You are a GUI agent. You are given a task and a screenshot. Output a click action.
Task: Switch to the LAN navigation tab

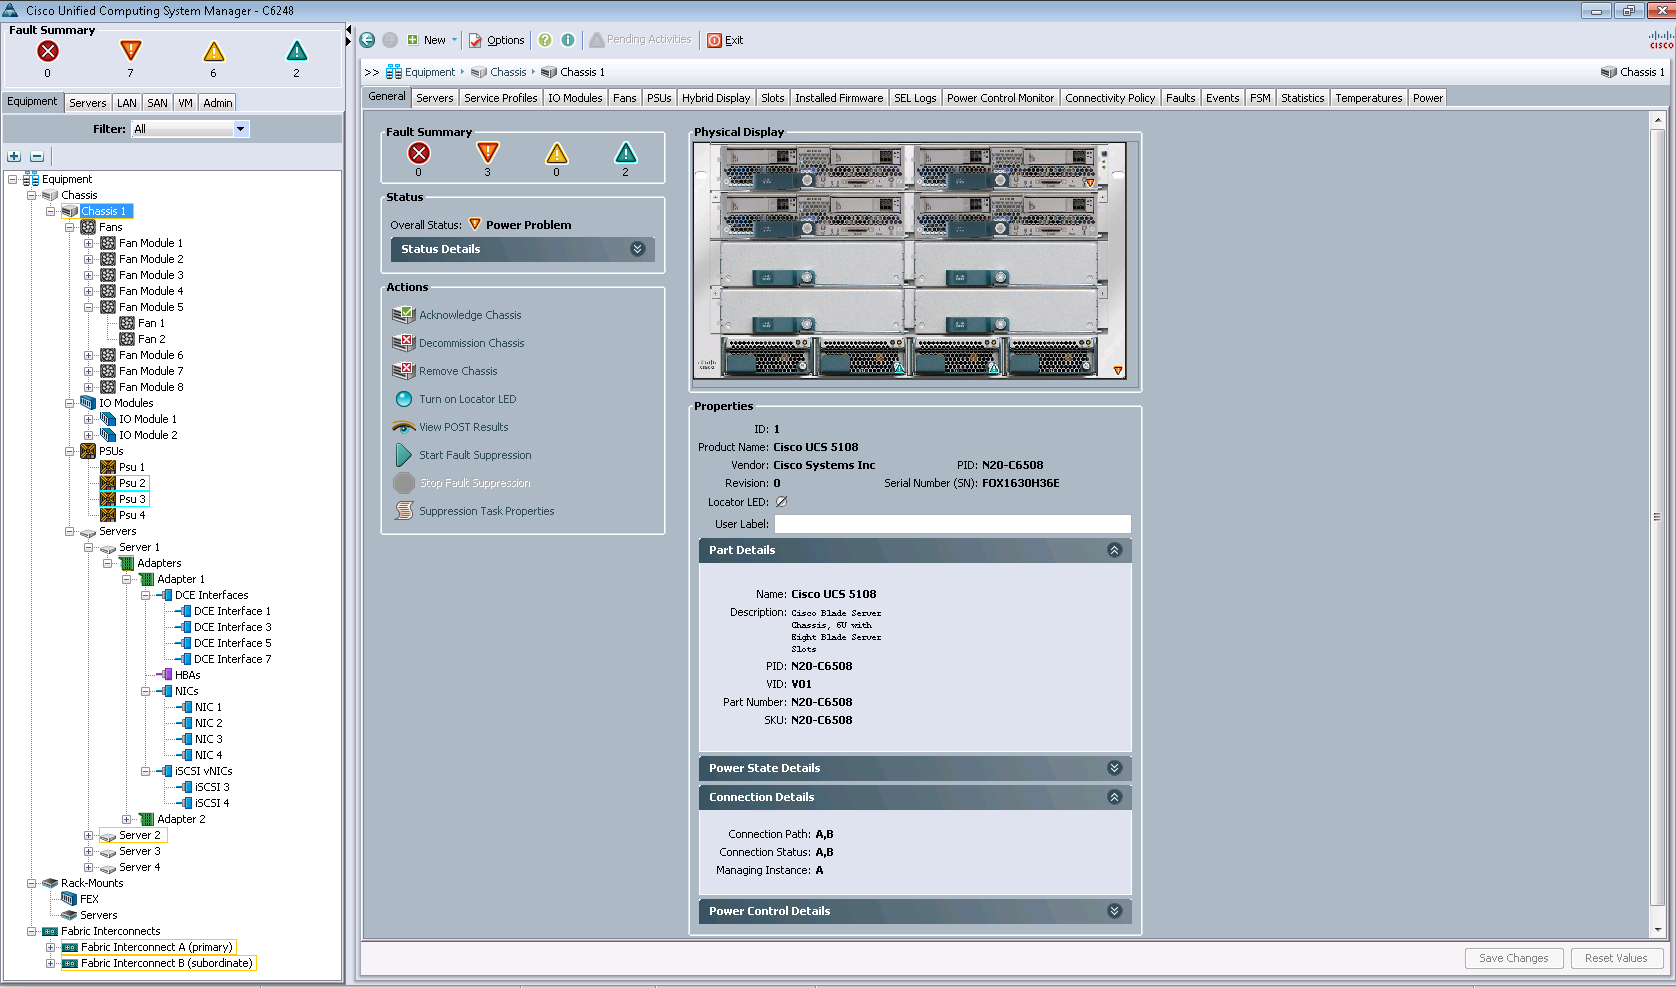(x=127, y=103)
